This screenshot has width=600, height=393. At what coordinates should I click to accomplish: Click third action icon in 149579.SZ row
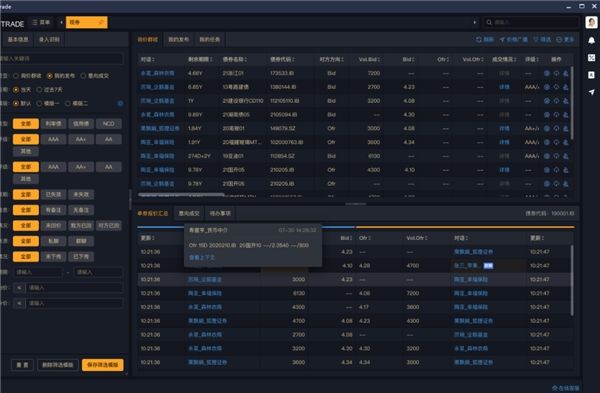coord(565,128)
